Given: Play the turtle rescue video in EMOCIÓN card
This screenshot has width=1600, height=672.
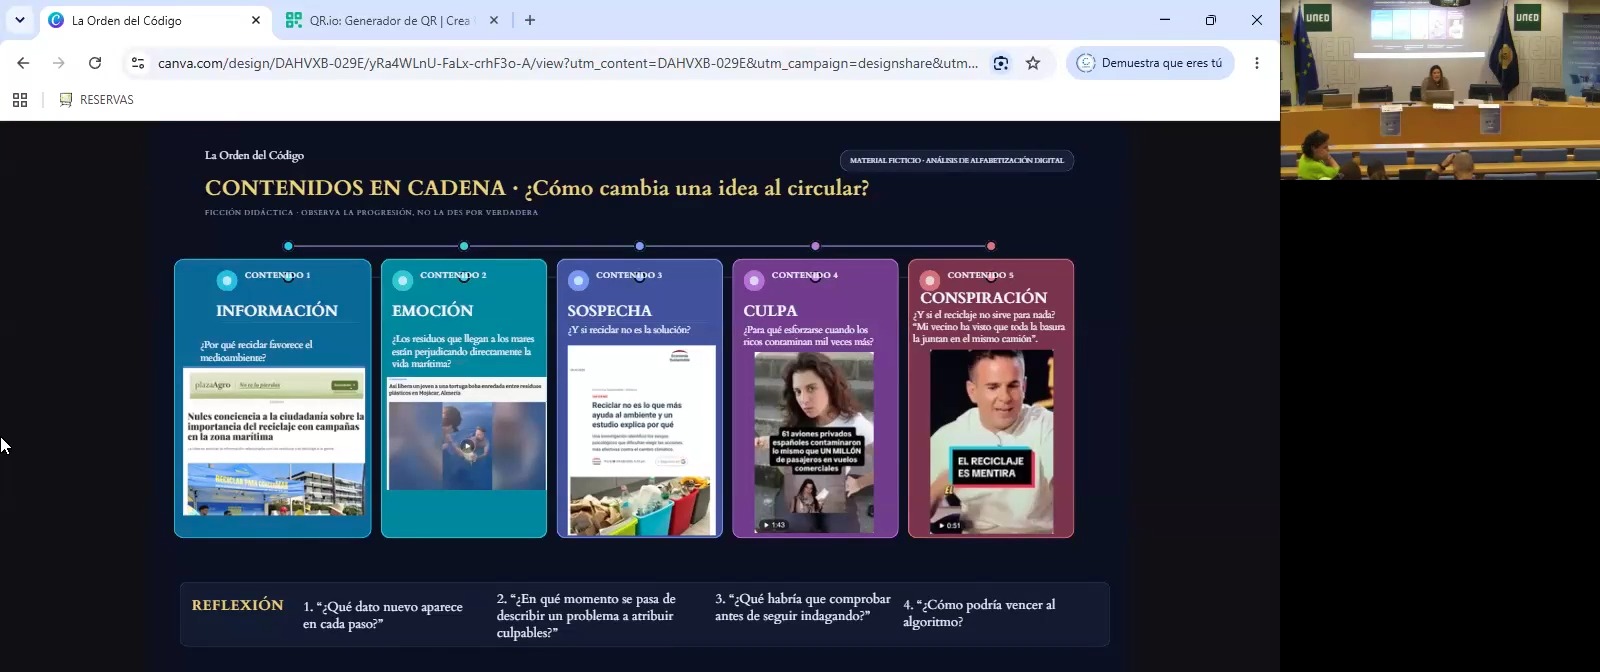Looking at the screenshot, I should click(467, 445).
